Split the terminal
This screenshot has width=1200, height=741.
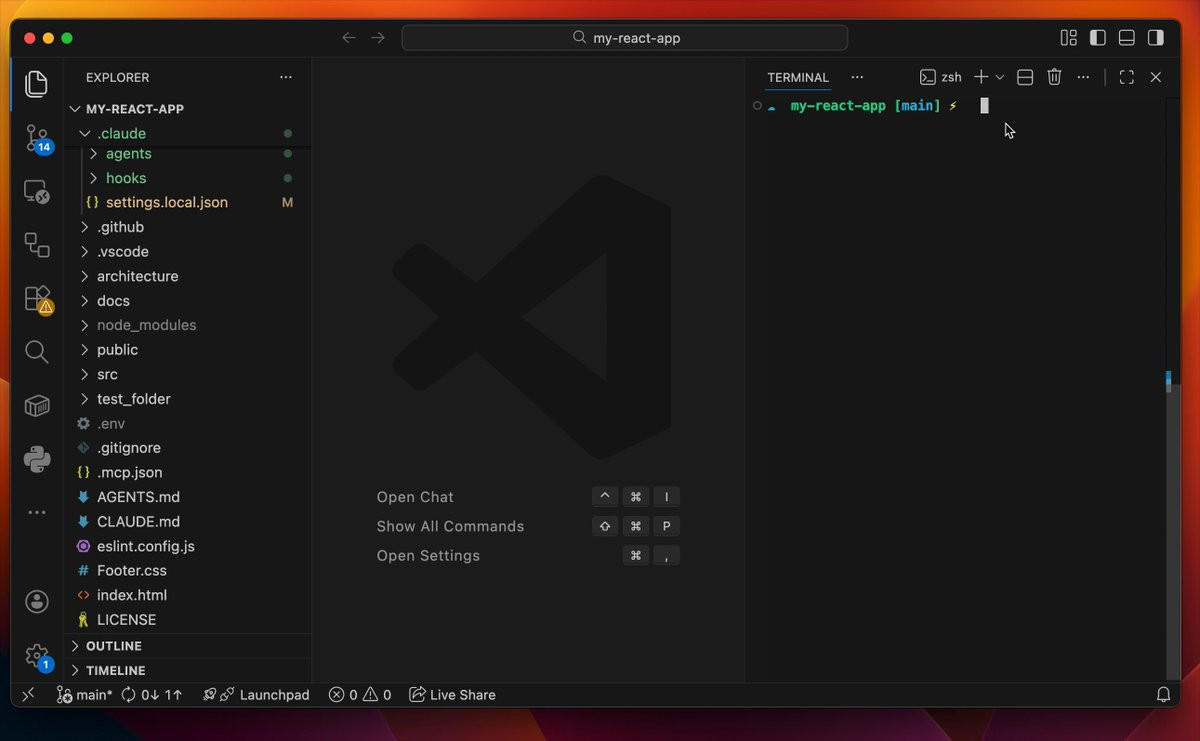point(1025,77)
